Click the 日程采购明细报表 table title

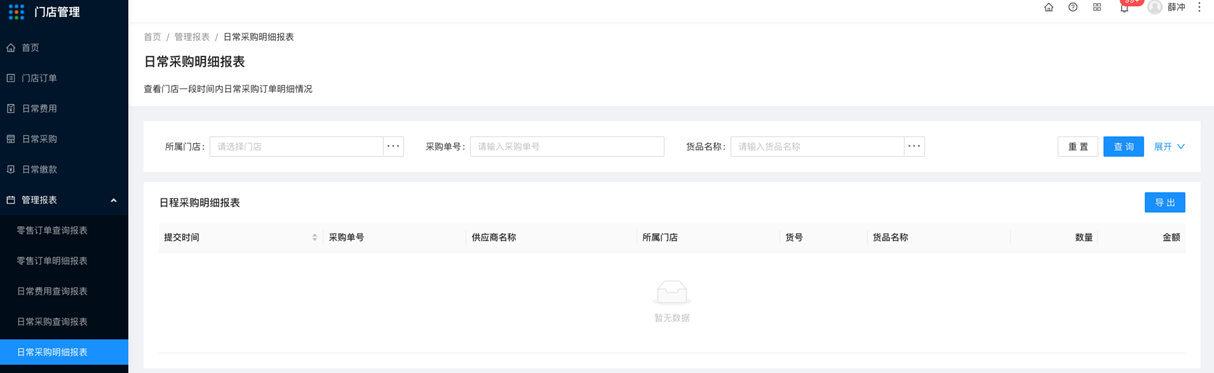[x=200, y=202]
